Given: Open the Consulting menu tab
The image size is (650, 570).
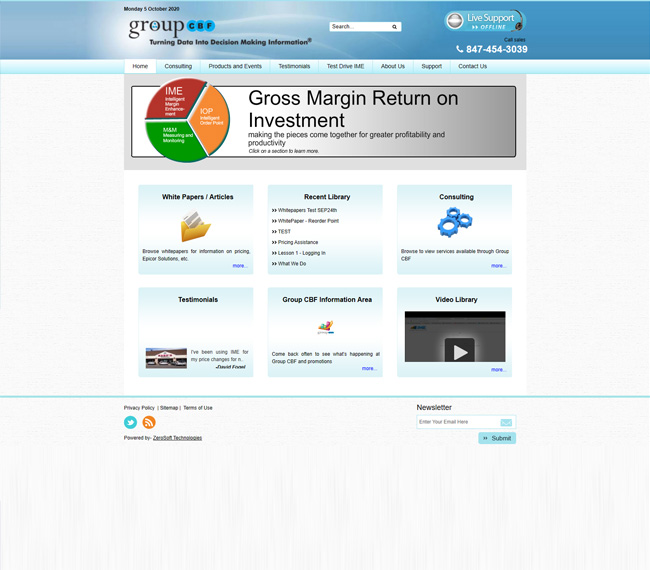Looking at the screenshot, I should [x=178, y=66].
